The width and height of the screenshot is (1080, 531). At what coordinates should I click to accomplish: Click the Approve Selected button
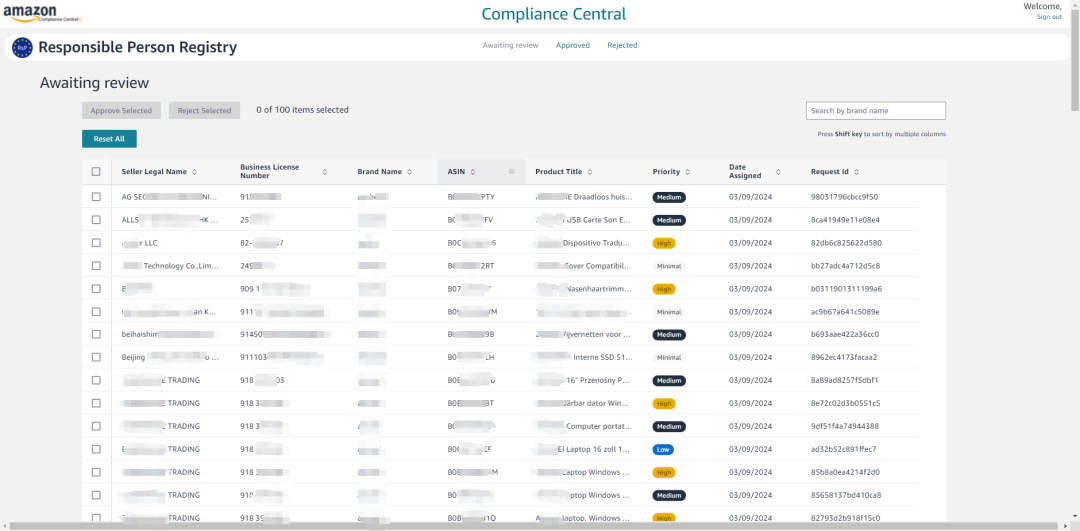click(121, 110)
